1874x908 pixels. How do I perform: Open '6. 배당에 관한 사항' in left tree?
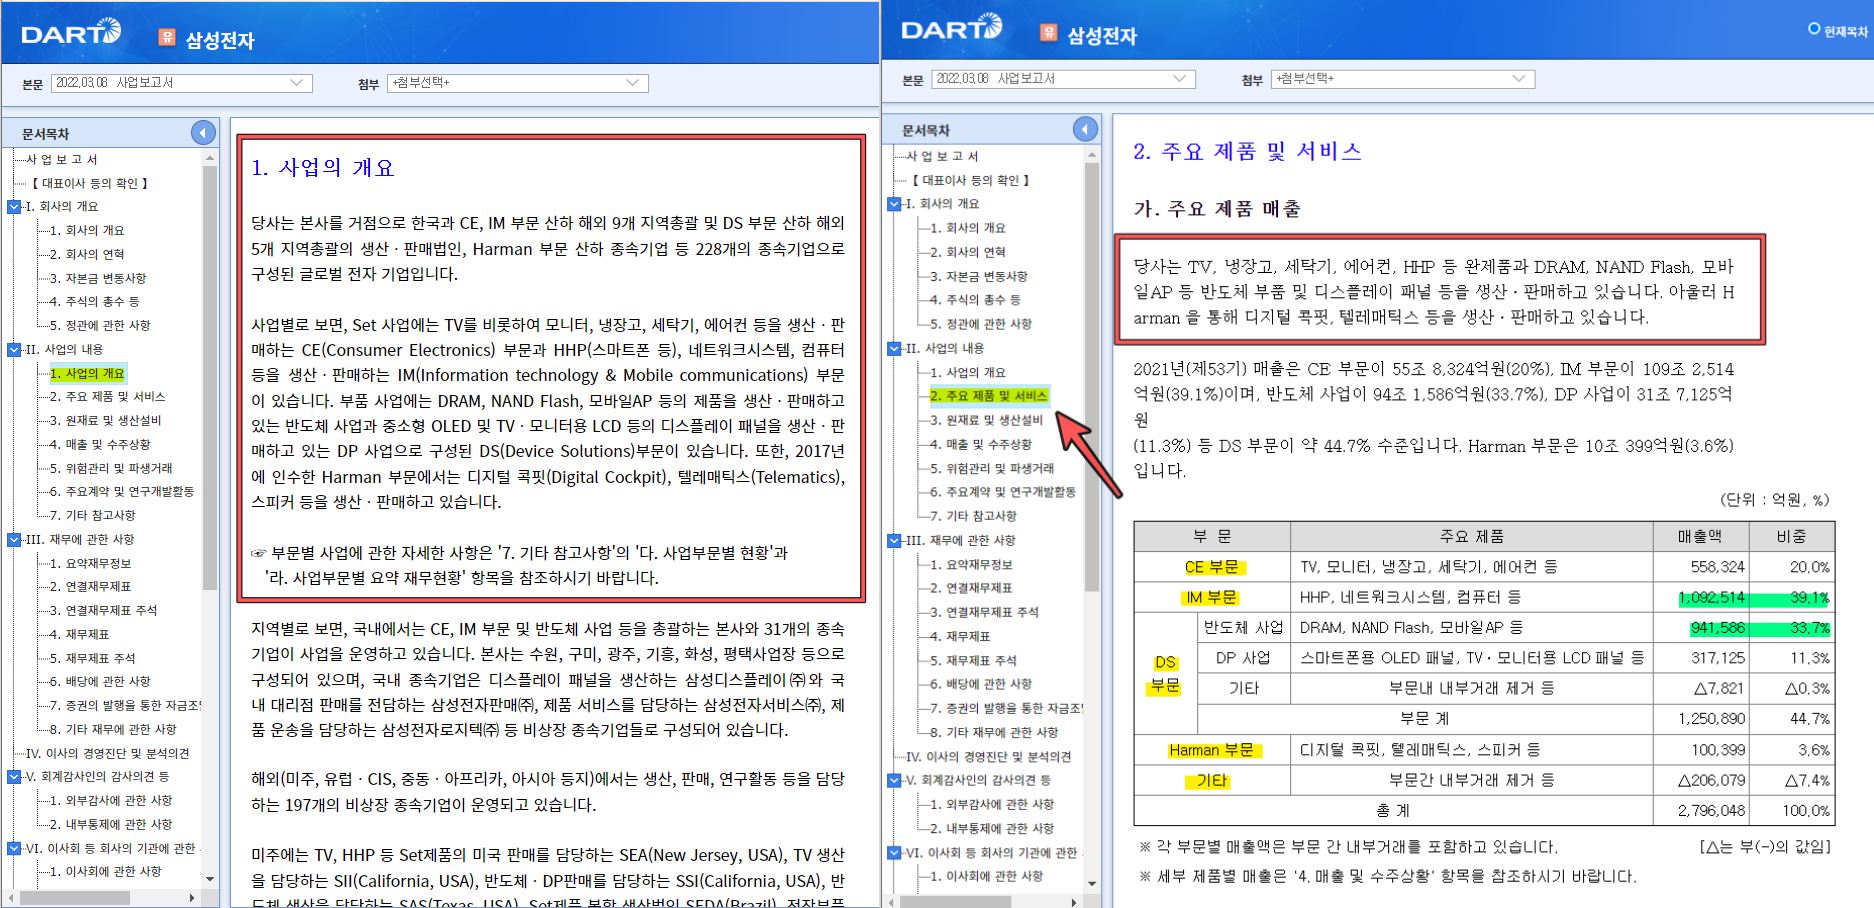tap(100, 682)
